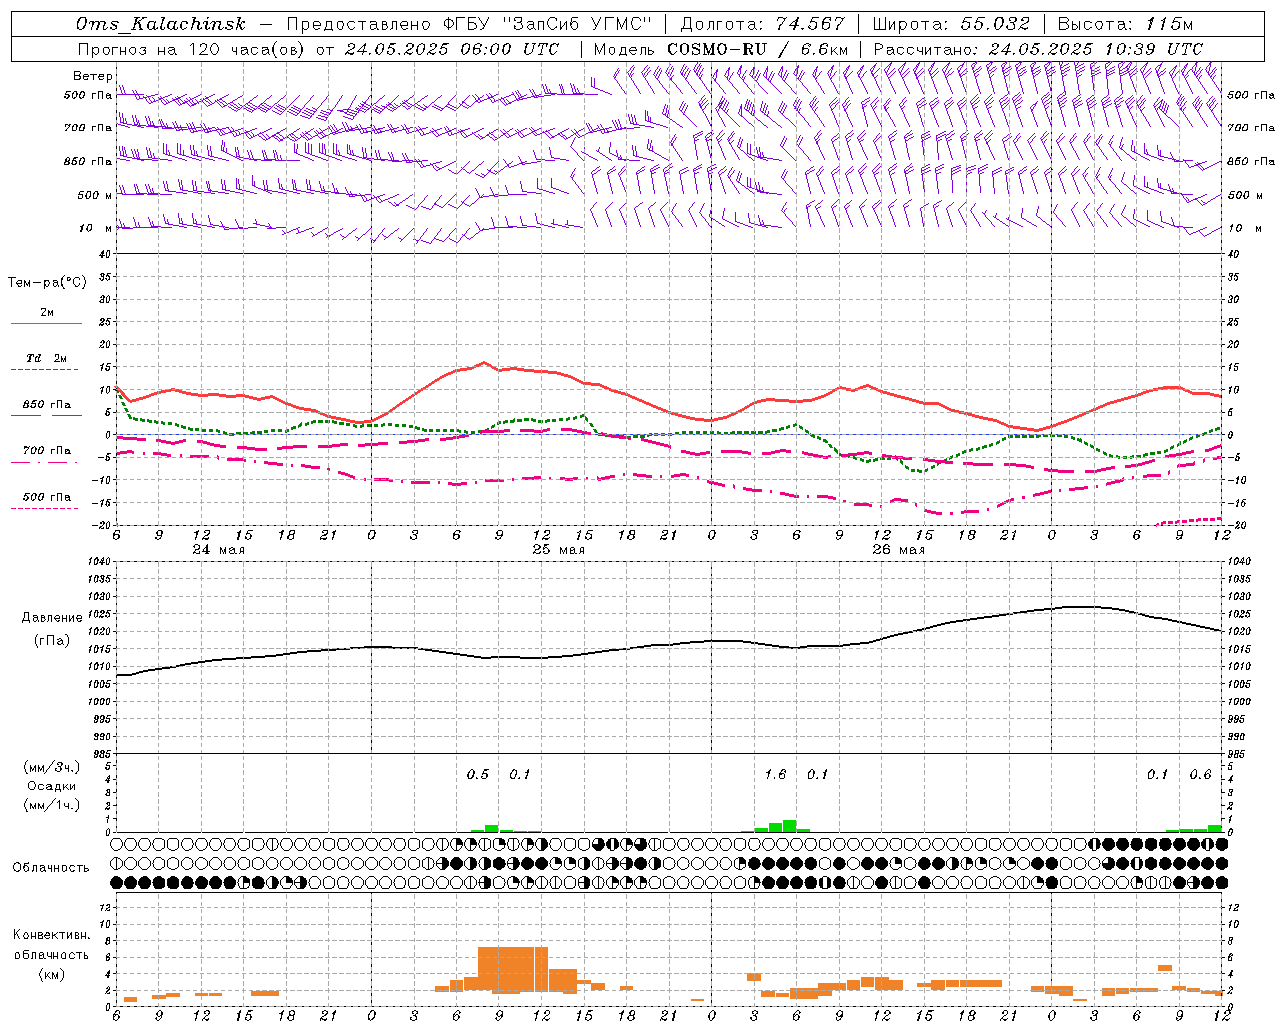Click the 850 гПа temperature legend entry
The height and width of the screenshot is (1024, 1280).
point(47,405)
